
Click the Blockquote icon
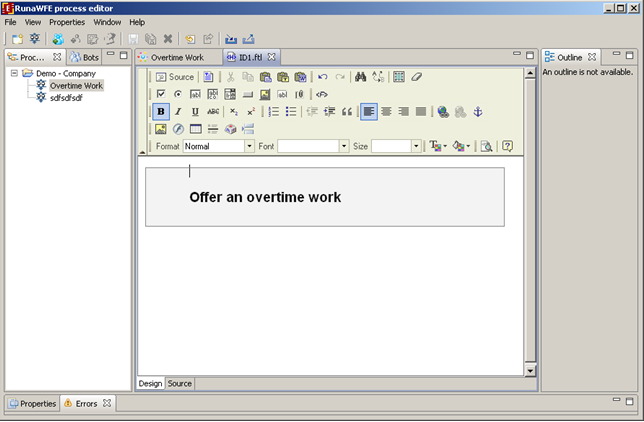tap(347, 112)
